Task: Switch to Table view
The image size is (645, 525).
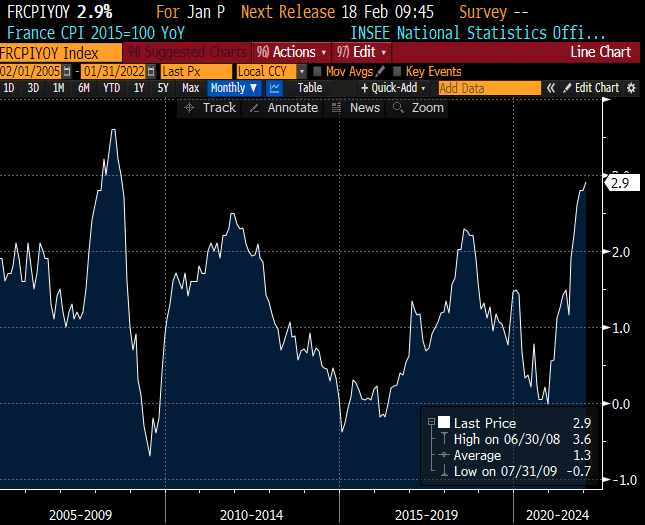Action: (310, 88)
